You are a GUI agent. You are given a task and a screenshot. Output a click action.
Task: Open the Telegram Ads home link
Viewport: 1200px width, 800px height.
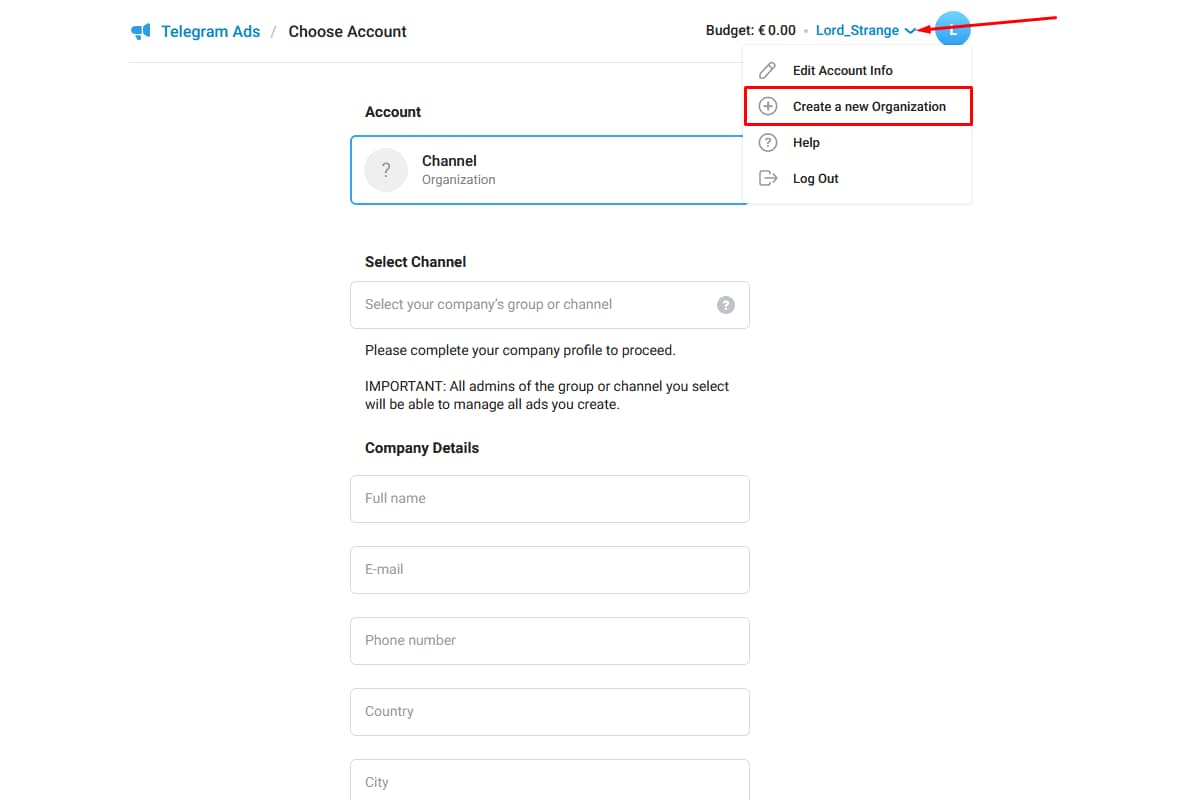(210, 31)
